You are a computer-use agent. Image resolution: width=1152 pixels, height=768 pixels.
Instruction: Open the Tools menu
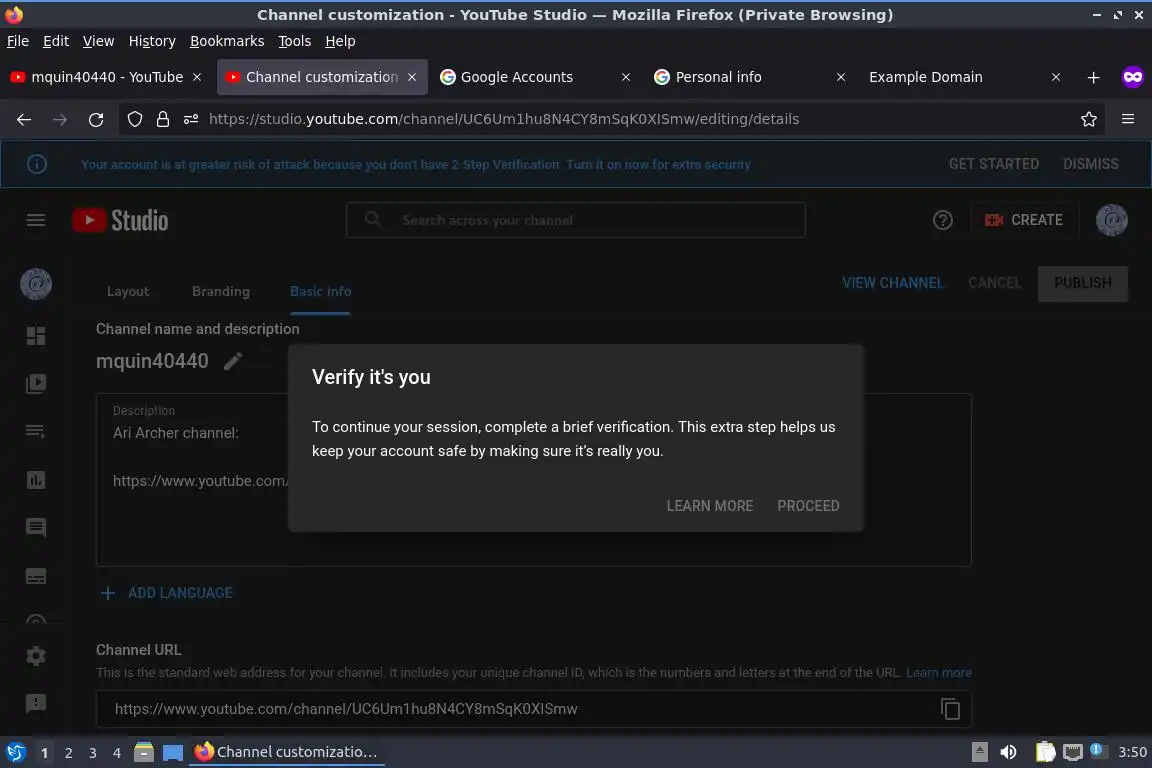pos(295,41)
